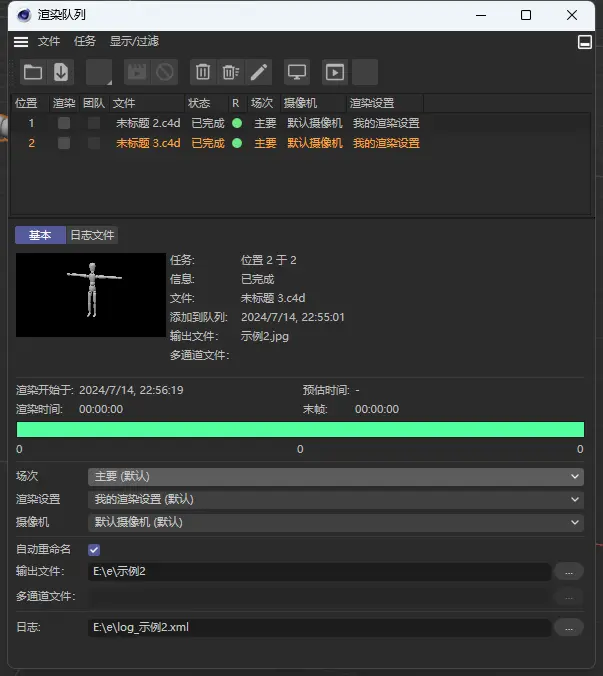The height and width of the screenshot is (676, 603).
Task: Click the browse button beside 日志 path
Action: 568,627
